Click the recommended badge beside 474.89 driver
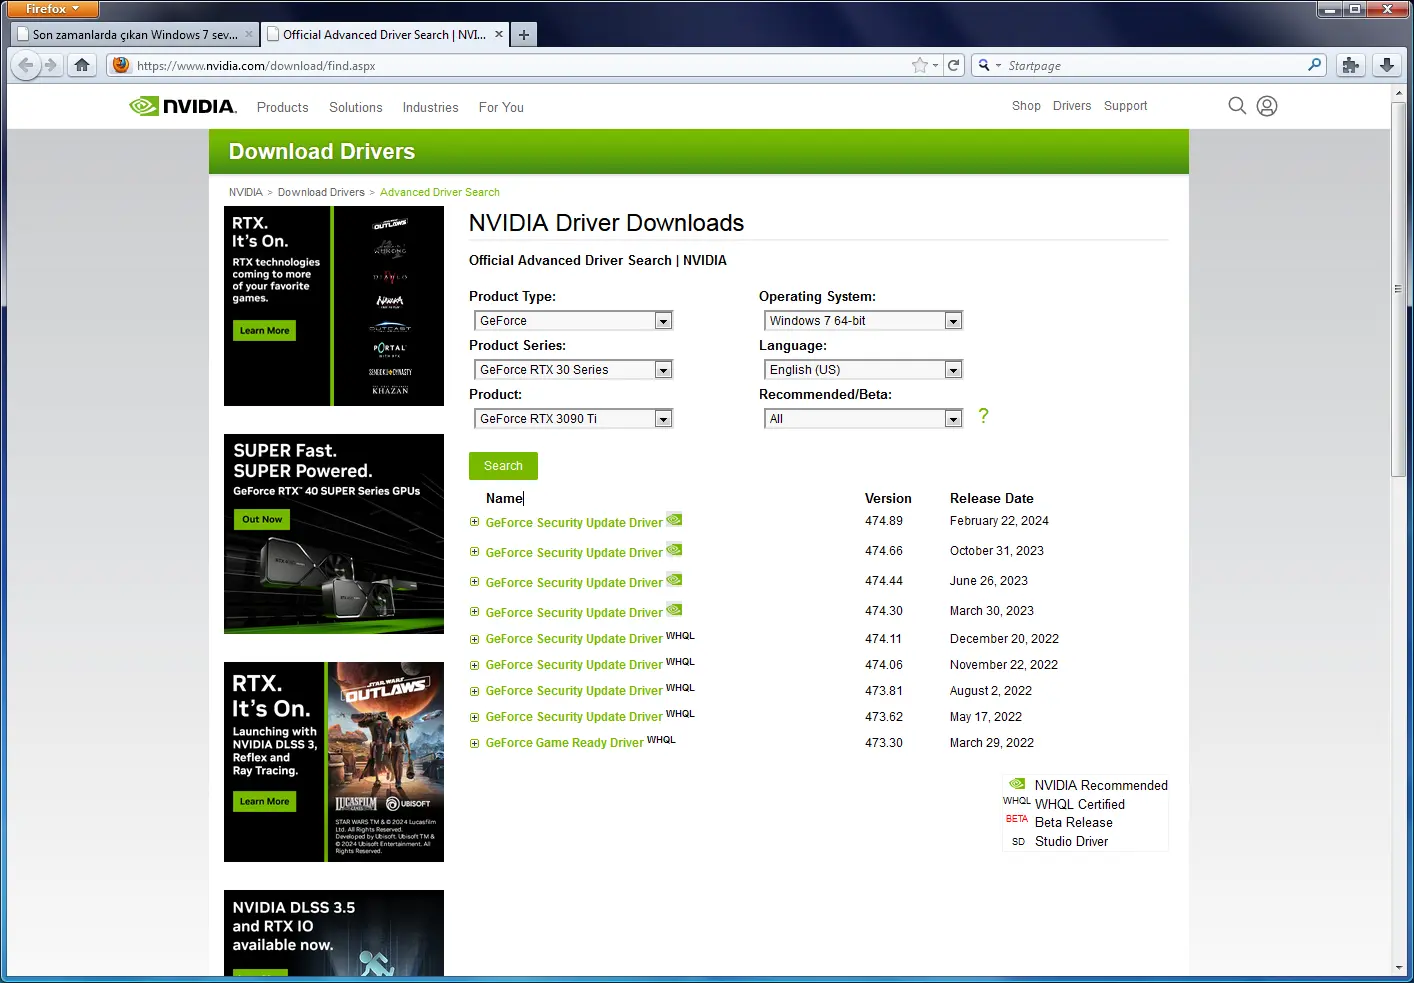The height and width of the screenshot is (983, 1414). click(x=675, y=519)
